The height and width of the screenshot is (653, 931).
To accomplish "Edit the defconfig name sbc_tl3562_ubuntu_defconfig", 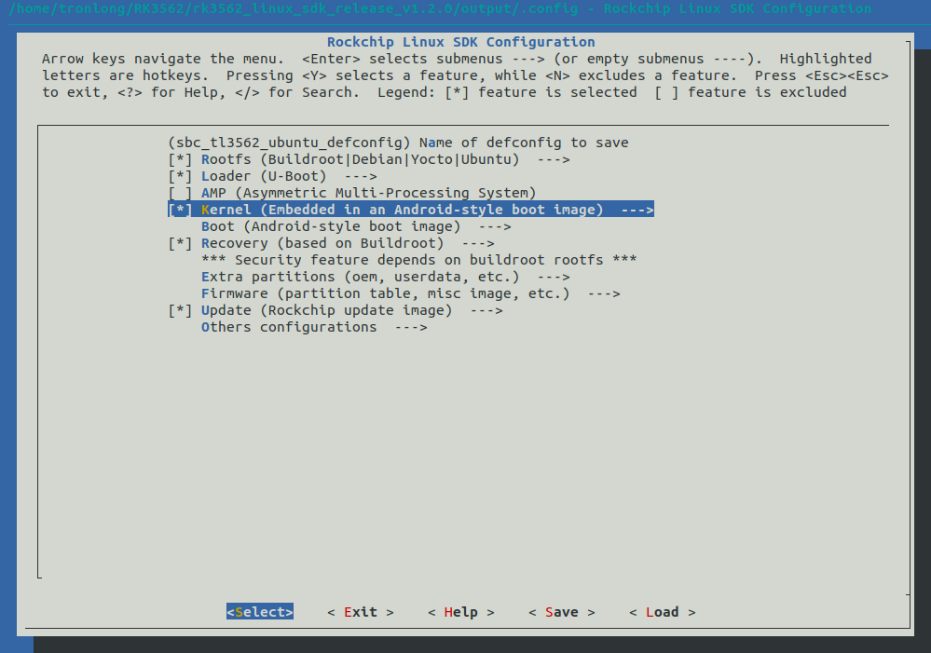I will click(289, 143).
